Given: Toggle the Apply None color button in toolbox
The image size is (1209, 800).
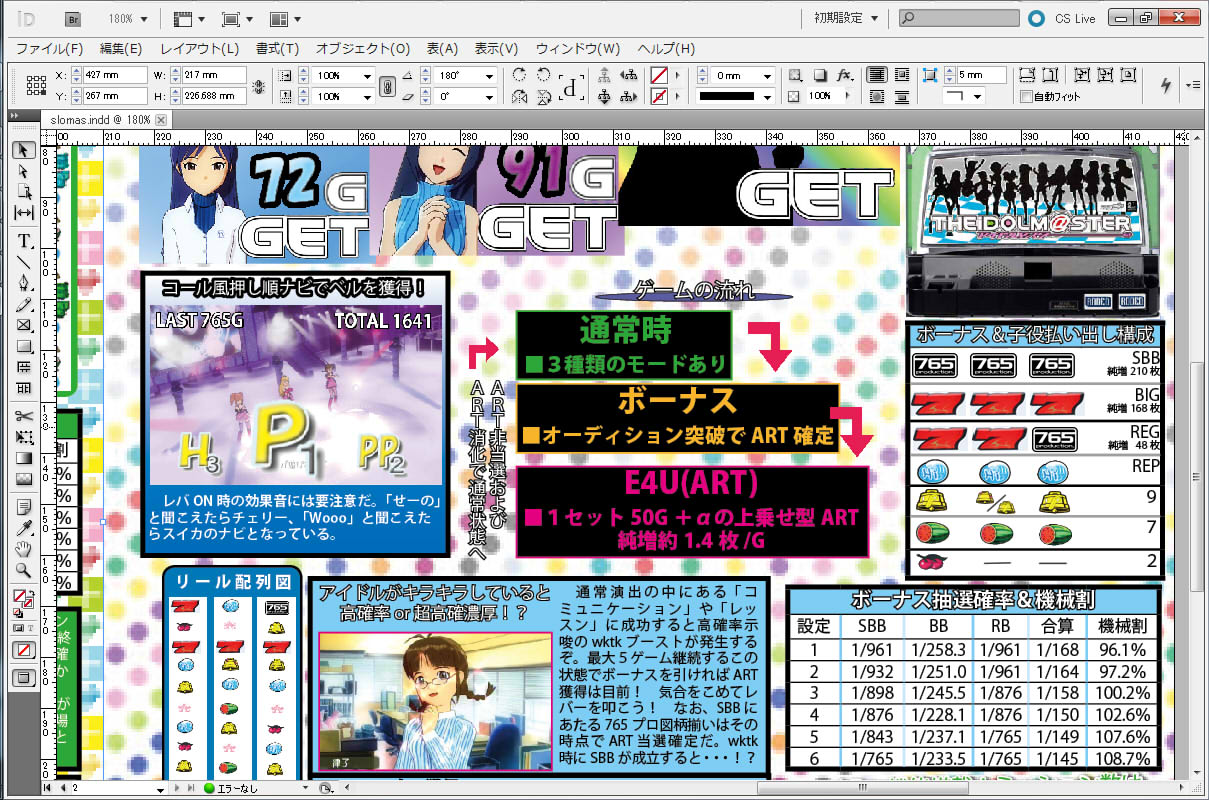Looking at the screenshot, I should (24, 650).
